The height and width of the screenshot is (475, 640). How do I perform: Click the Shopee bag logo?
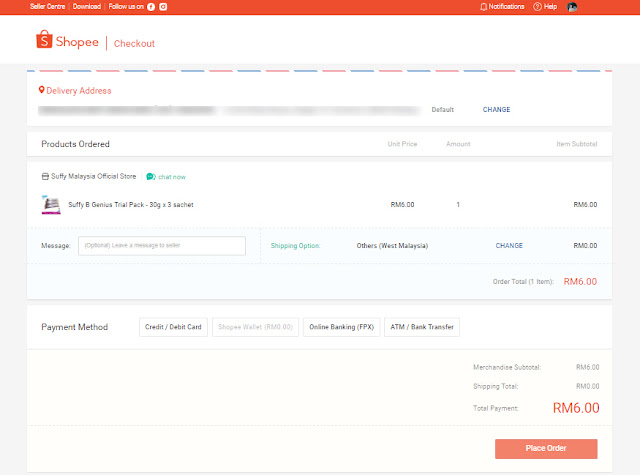[x=44, y=39]
